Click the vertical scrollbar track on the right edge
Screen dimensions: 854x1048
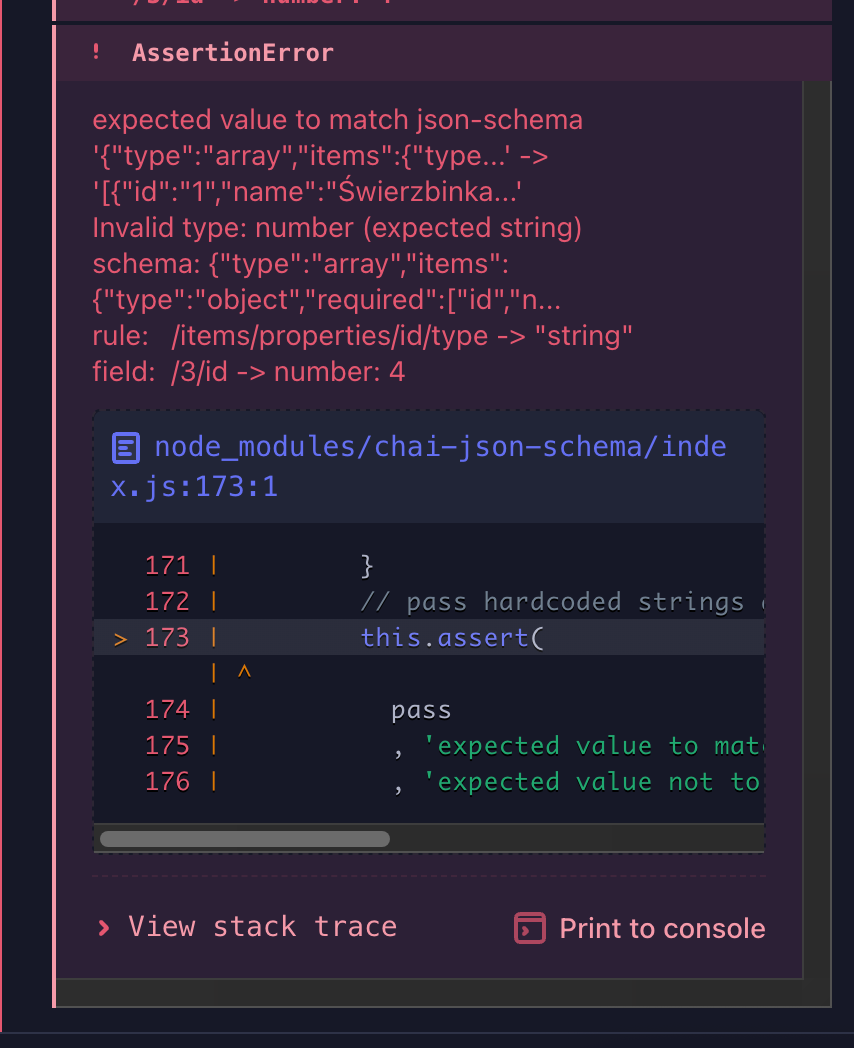[x=817, y=500]
